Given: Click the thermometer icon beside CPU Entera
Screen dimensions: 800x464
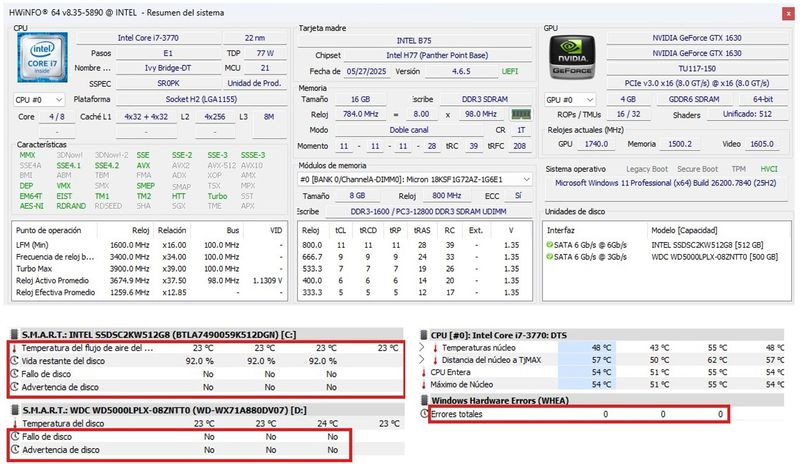Looking at the screenshot, I should coord(424,372).
